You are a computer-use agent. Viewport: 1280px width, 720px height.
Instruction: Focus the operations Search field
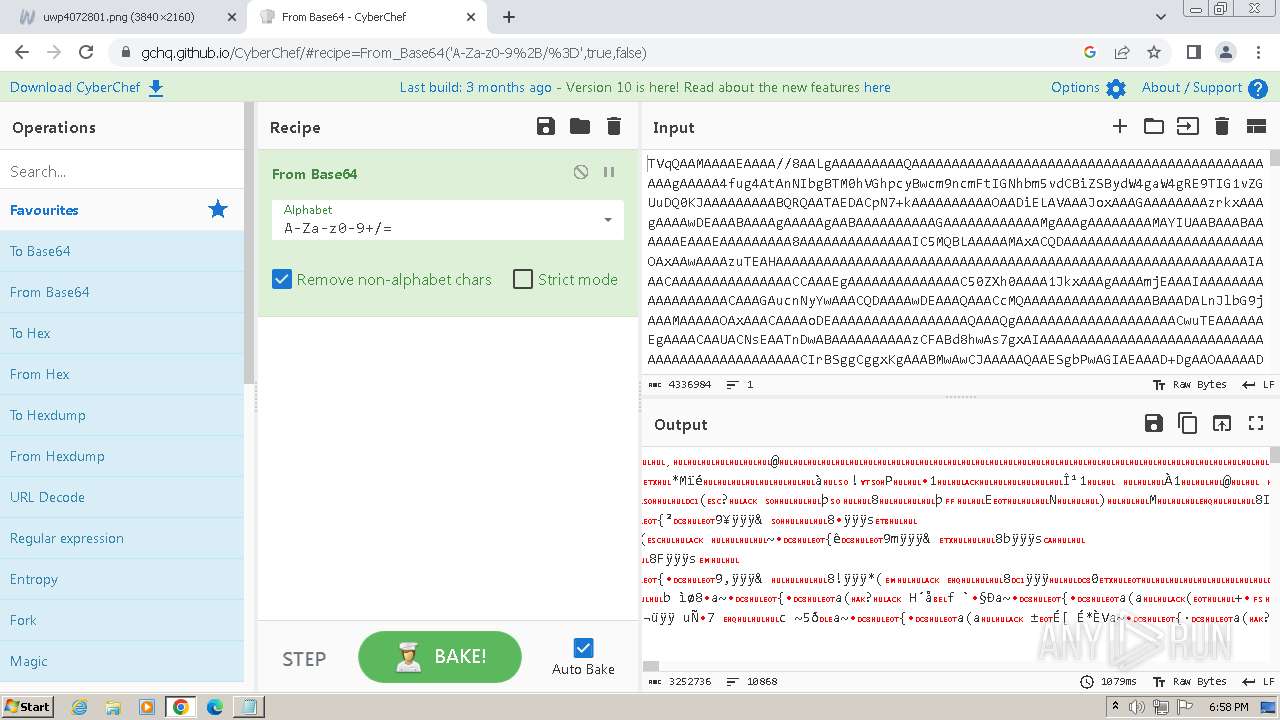coord(122,171)
